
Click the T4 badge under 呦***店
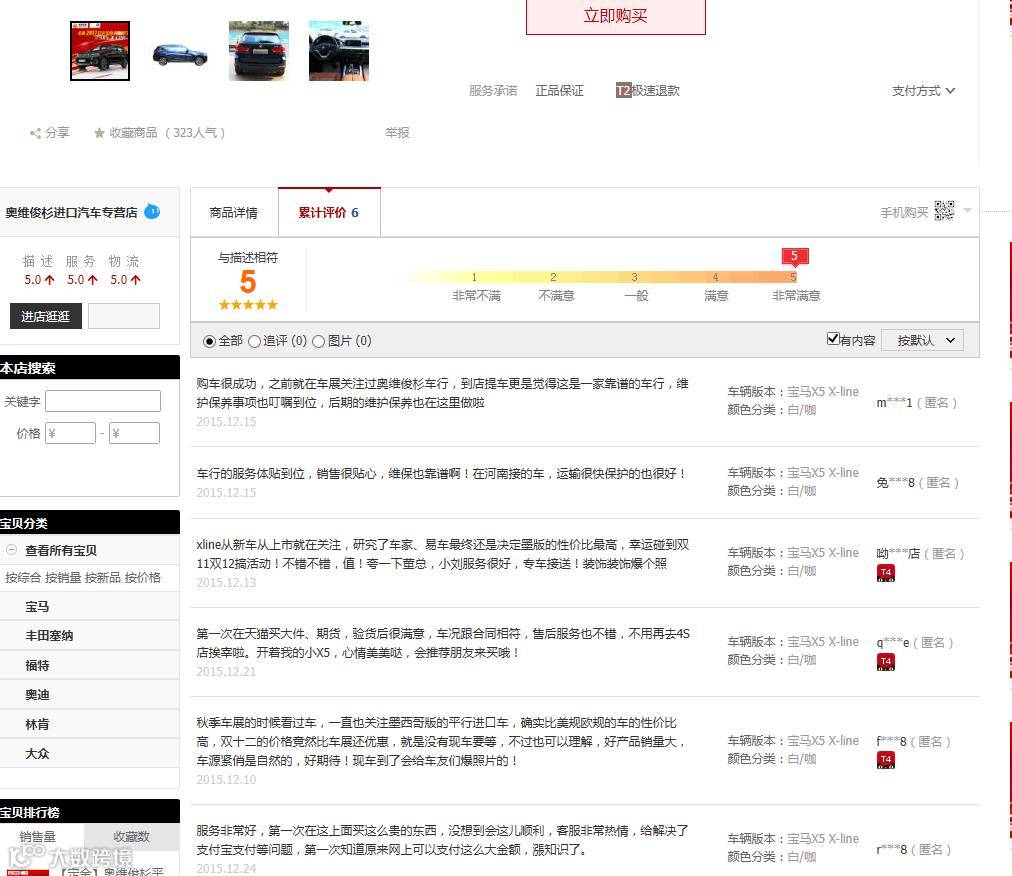click(886, 573)
